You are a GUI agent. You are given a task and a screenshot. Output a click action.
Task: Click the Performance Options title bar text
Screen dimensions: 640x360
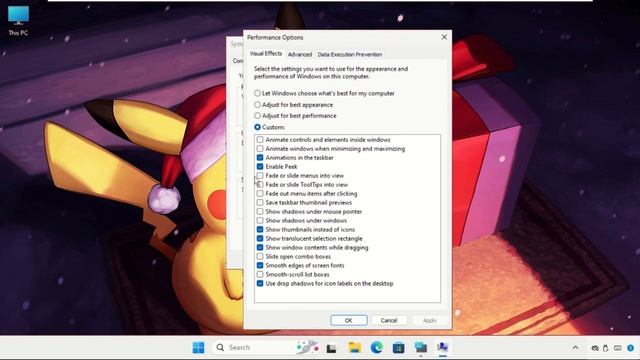coord(275,38)
